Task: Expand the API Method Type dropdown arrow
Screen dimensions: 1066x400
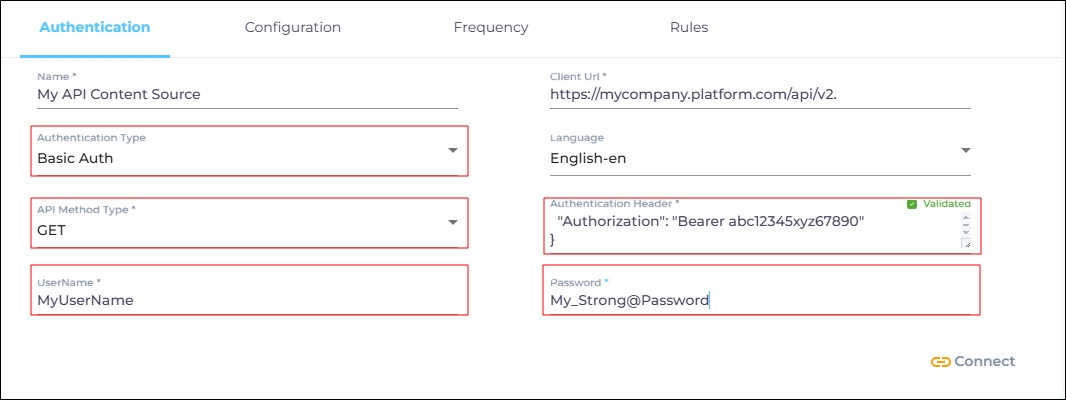Action: pos(452,221)
